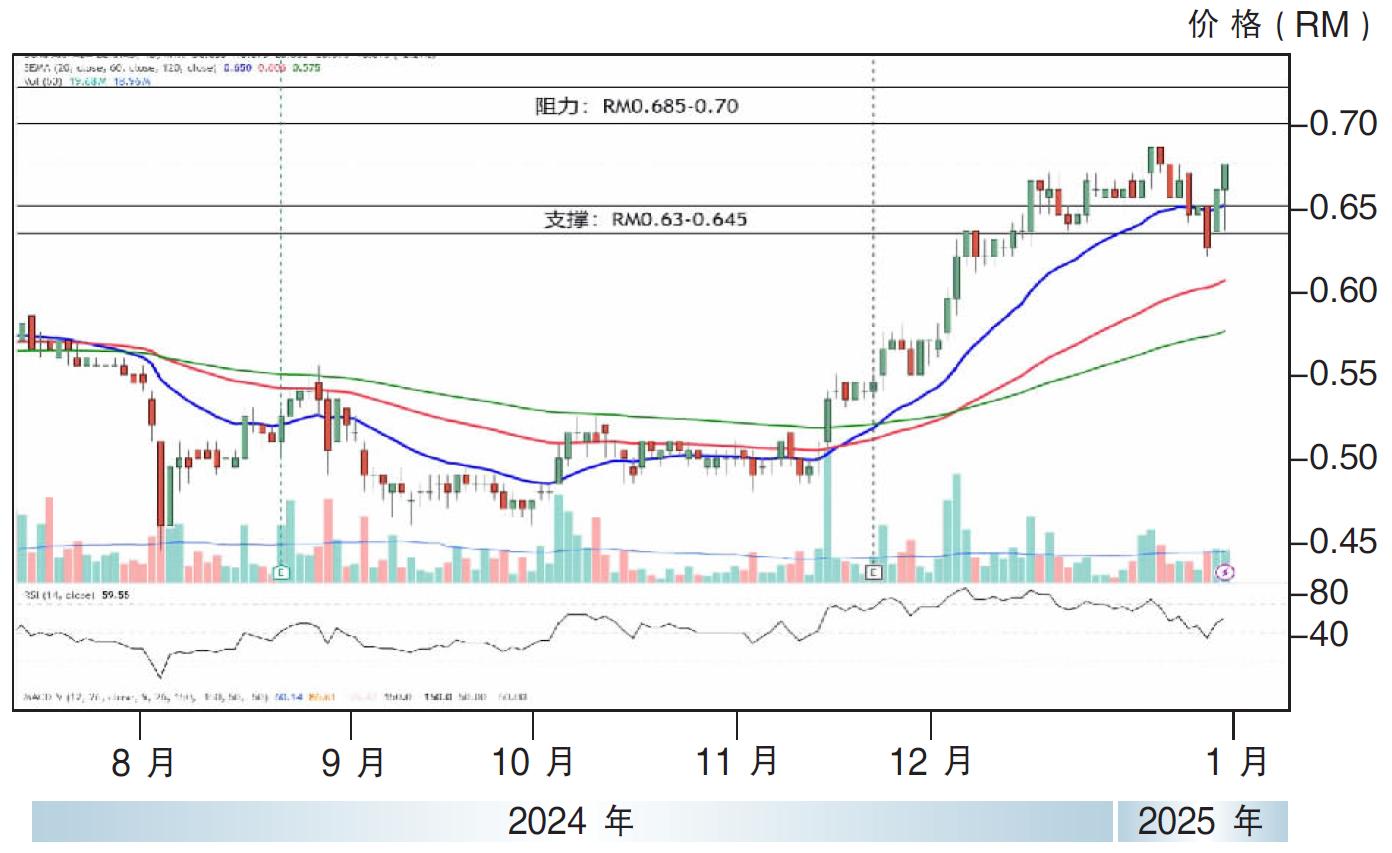1392x853 pixels.
Task: Click the '10 月' month label
Action: [x=533, y=763]
